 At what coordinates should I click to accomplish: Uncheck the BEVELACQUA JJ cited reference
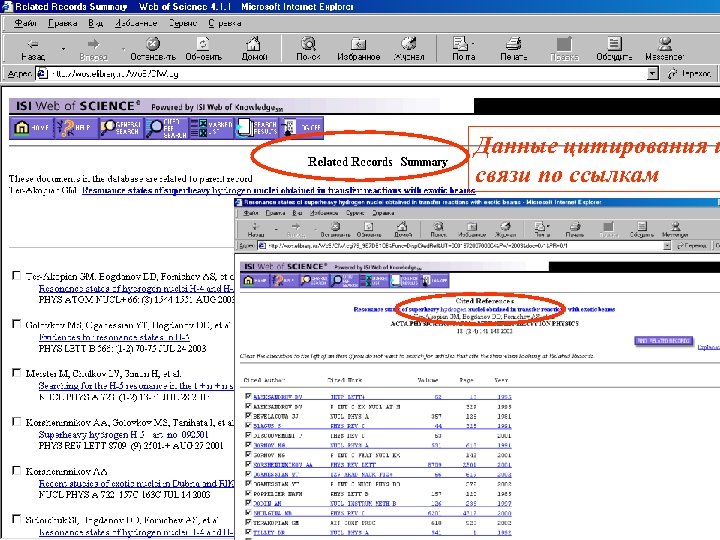248,416
